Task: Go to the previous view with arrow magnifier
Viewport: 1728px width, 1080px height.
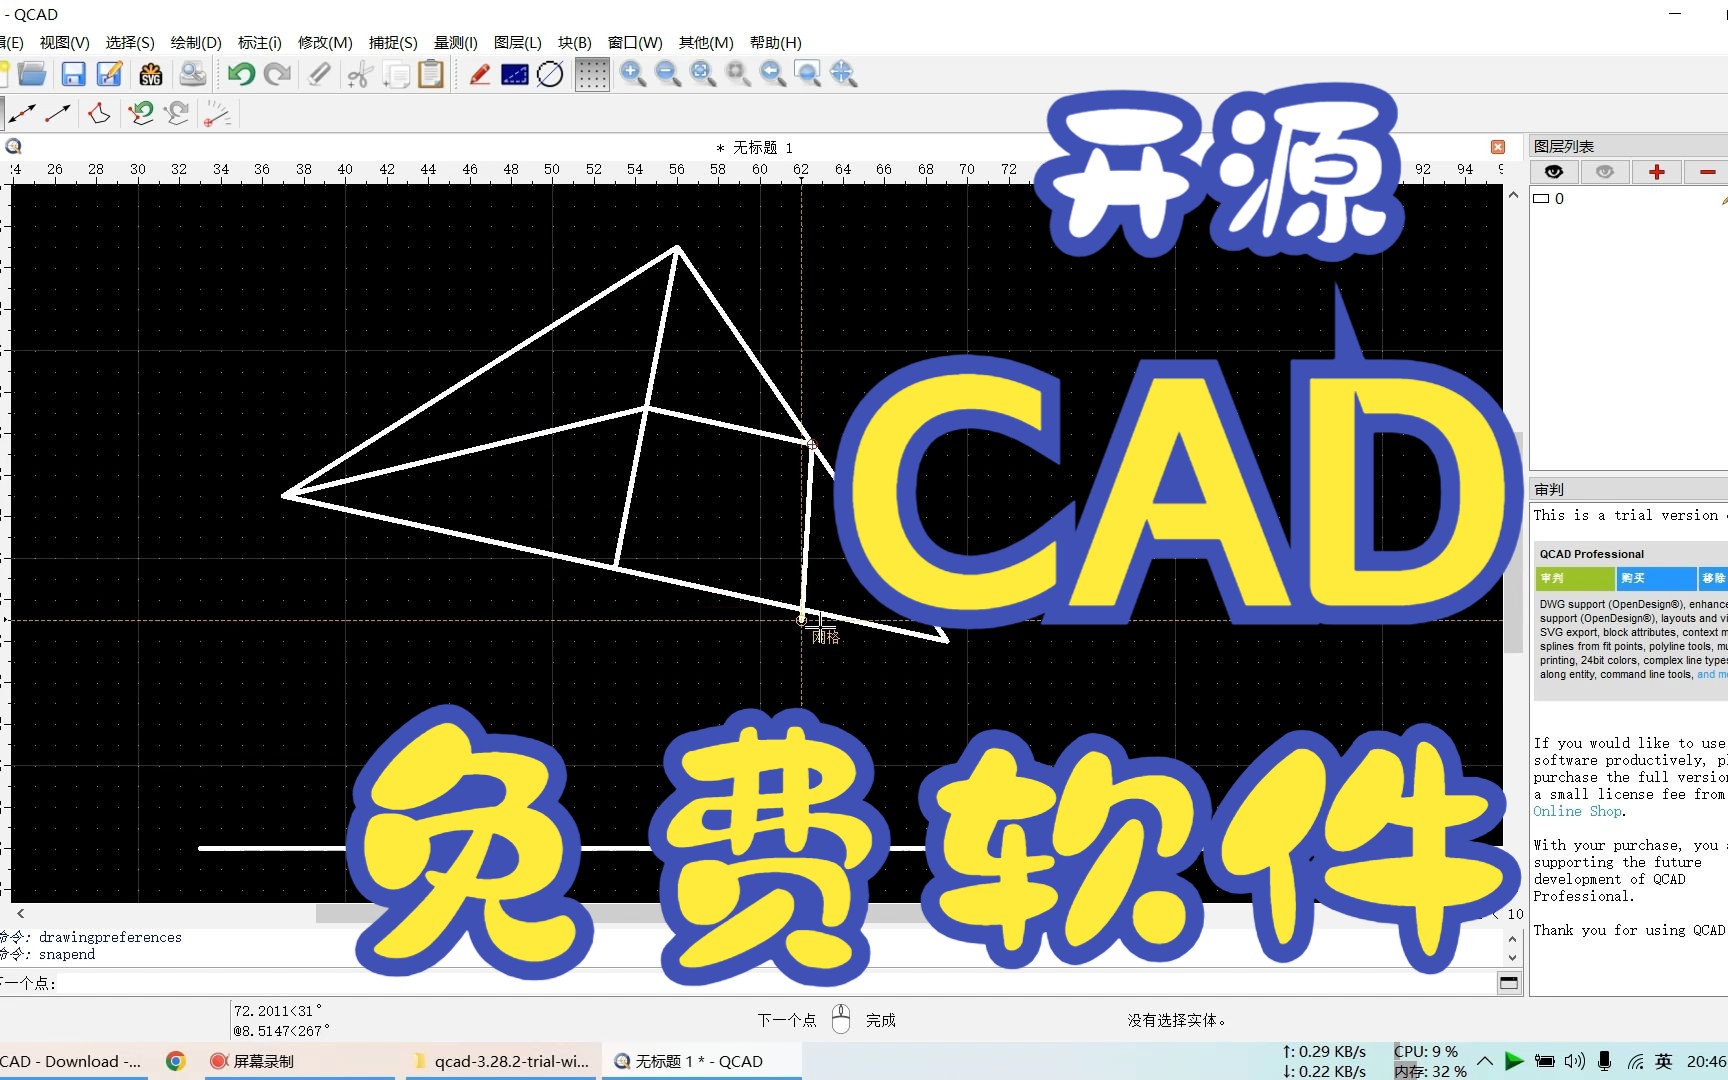Action: coord(773,74)
